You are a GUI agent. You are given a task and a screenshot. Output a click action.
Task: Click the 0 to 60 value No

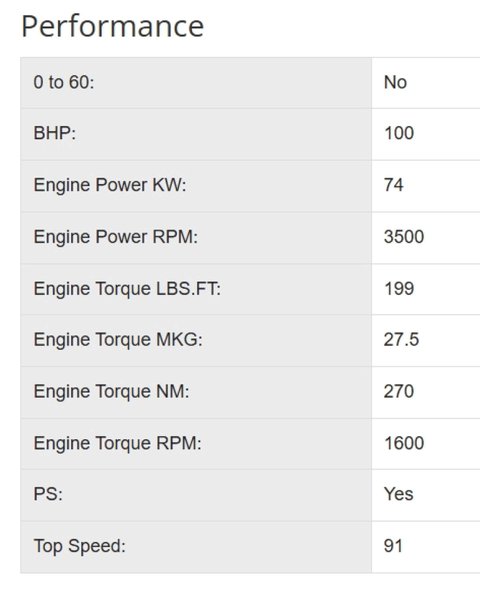[x=395, y=82]
